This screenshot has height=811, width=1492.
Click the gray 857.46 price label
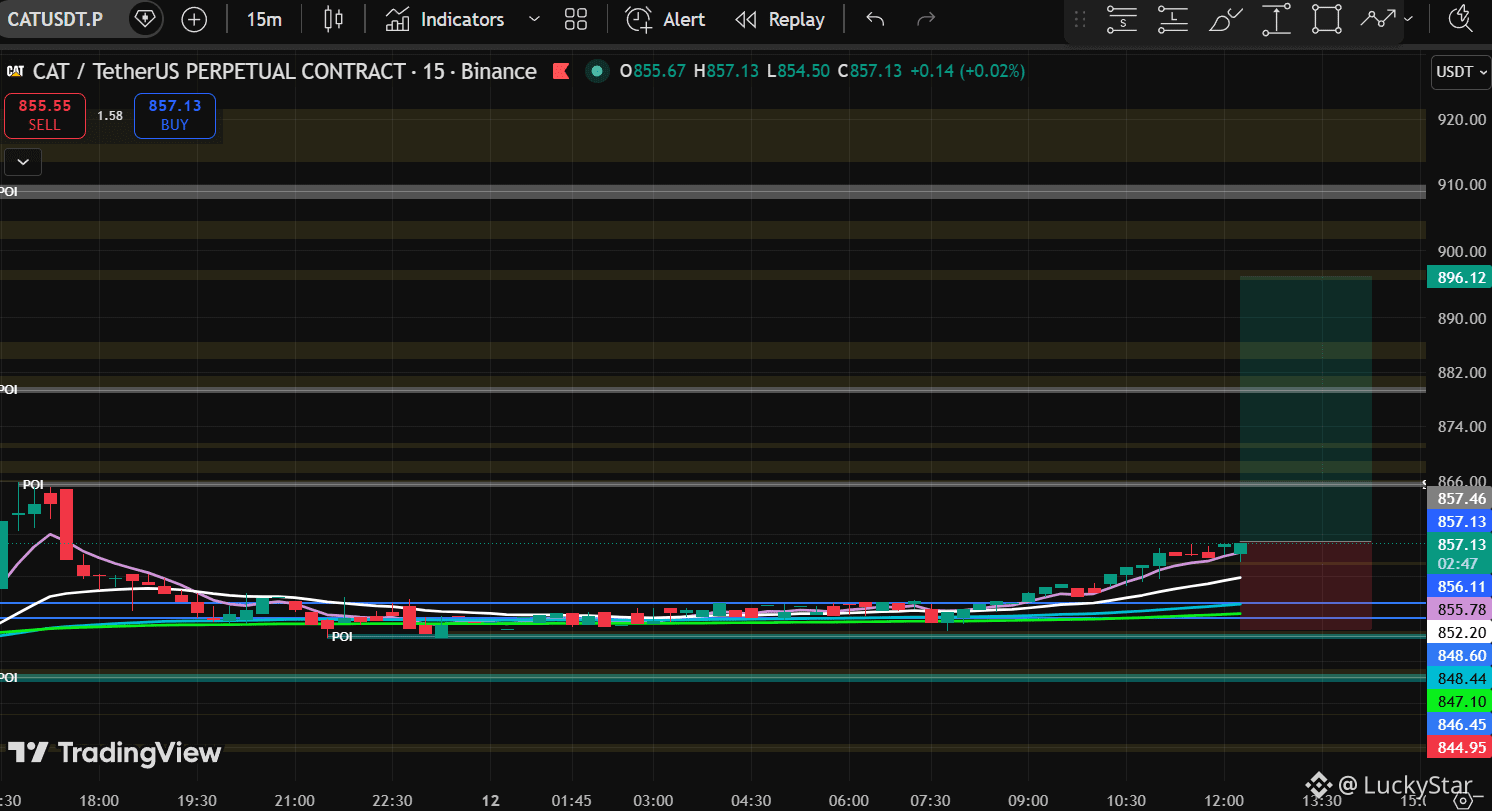pos(1461,498)
